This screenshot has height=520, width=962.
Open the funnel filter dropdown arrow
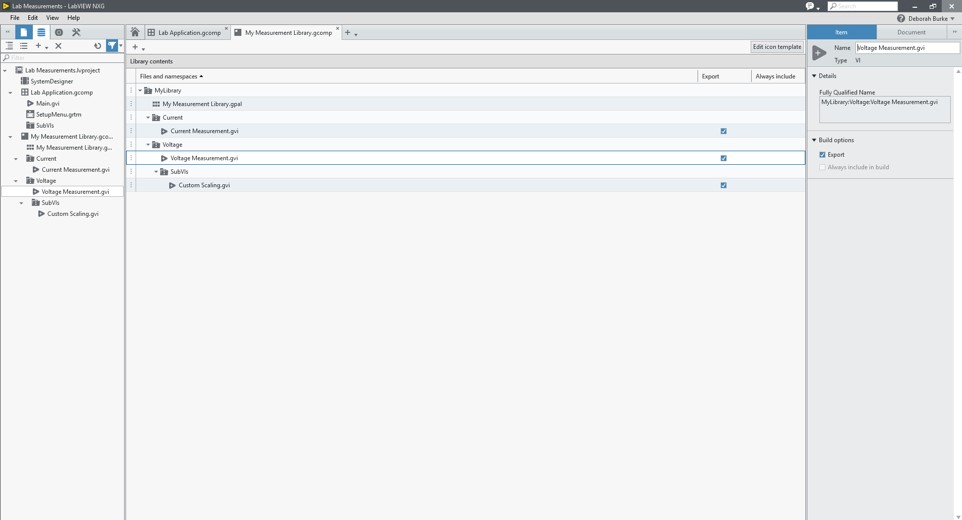click(x=120, y=46)
